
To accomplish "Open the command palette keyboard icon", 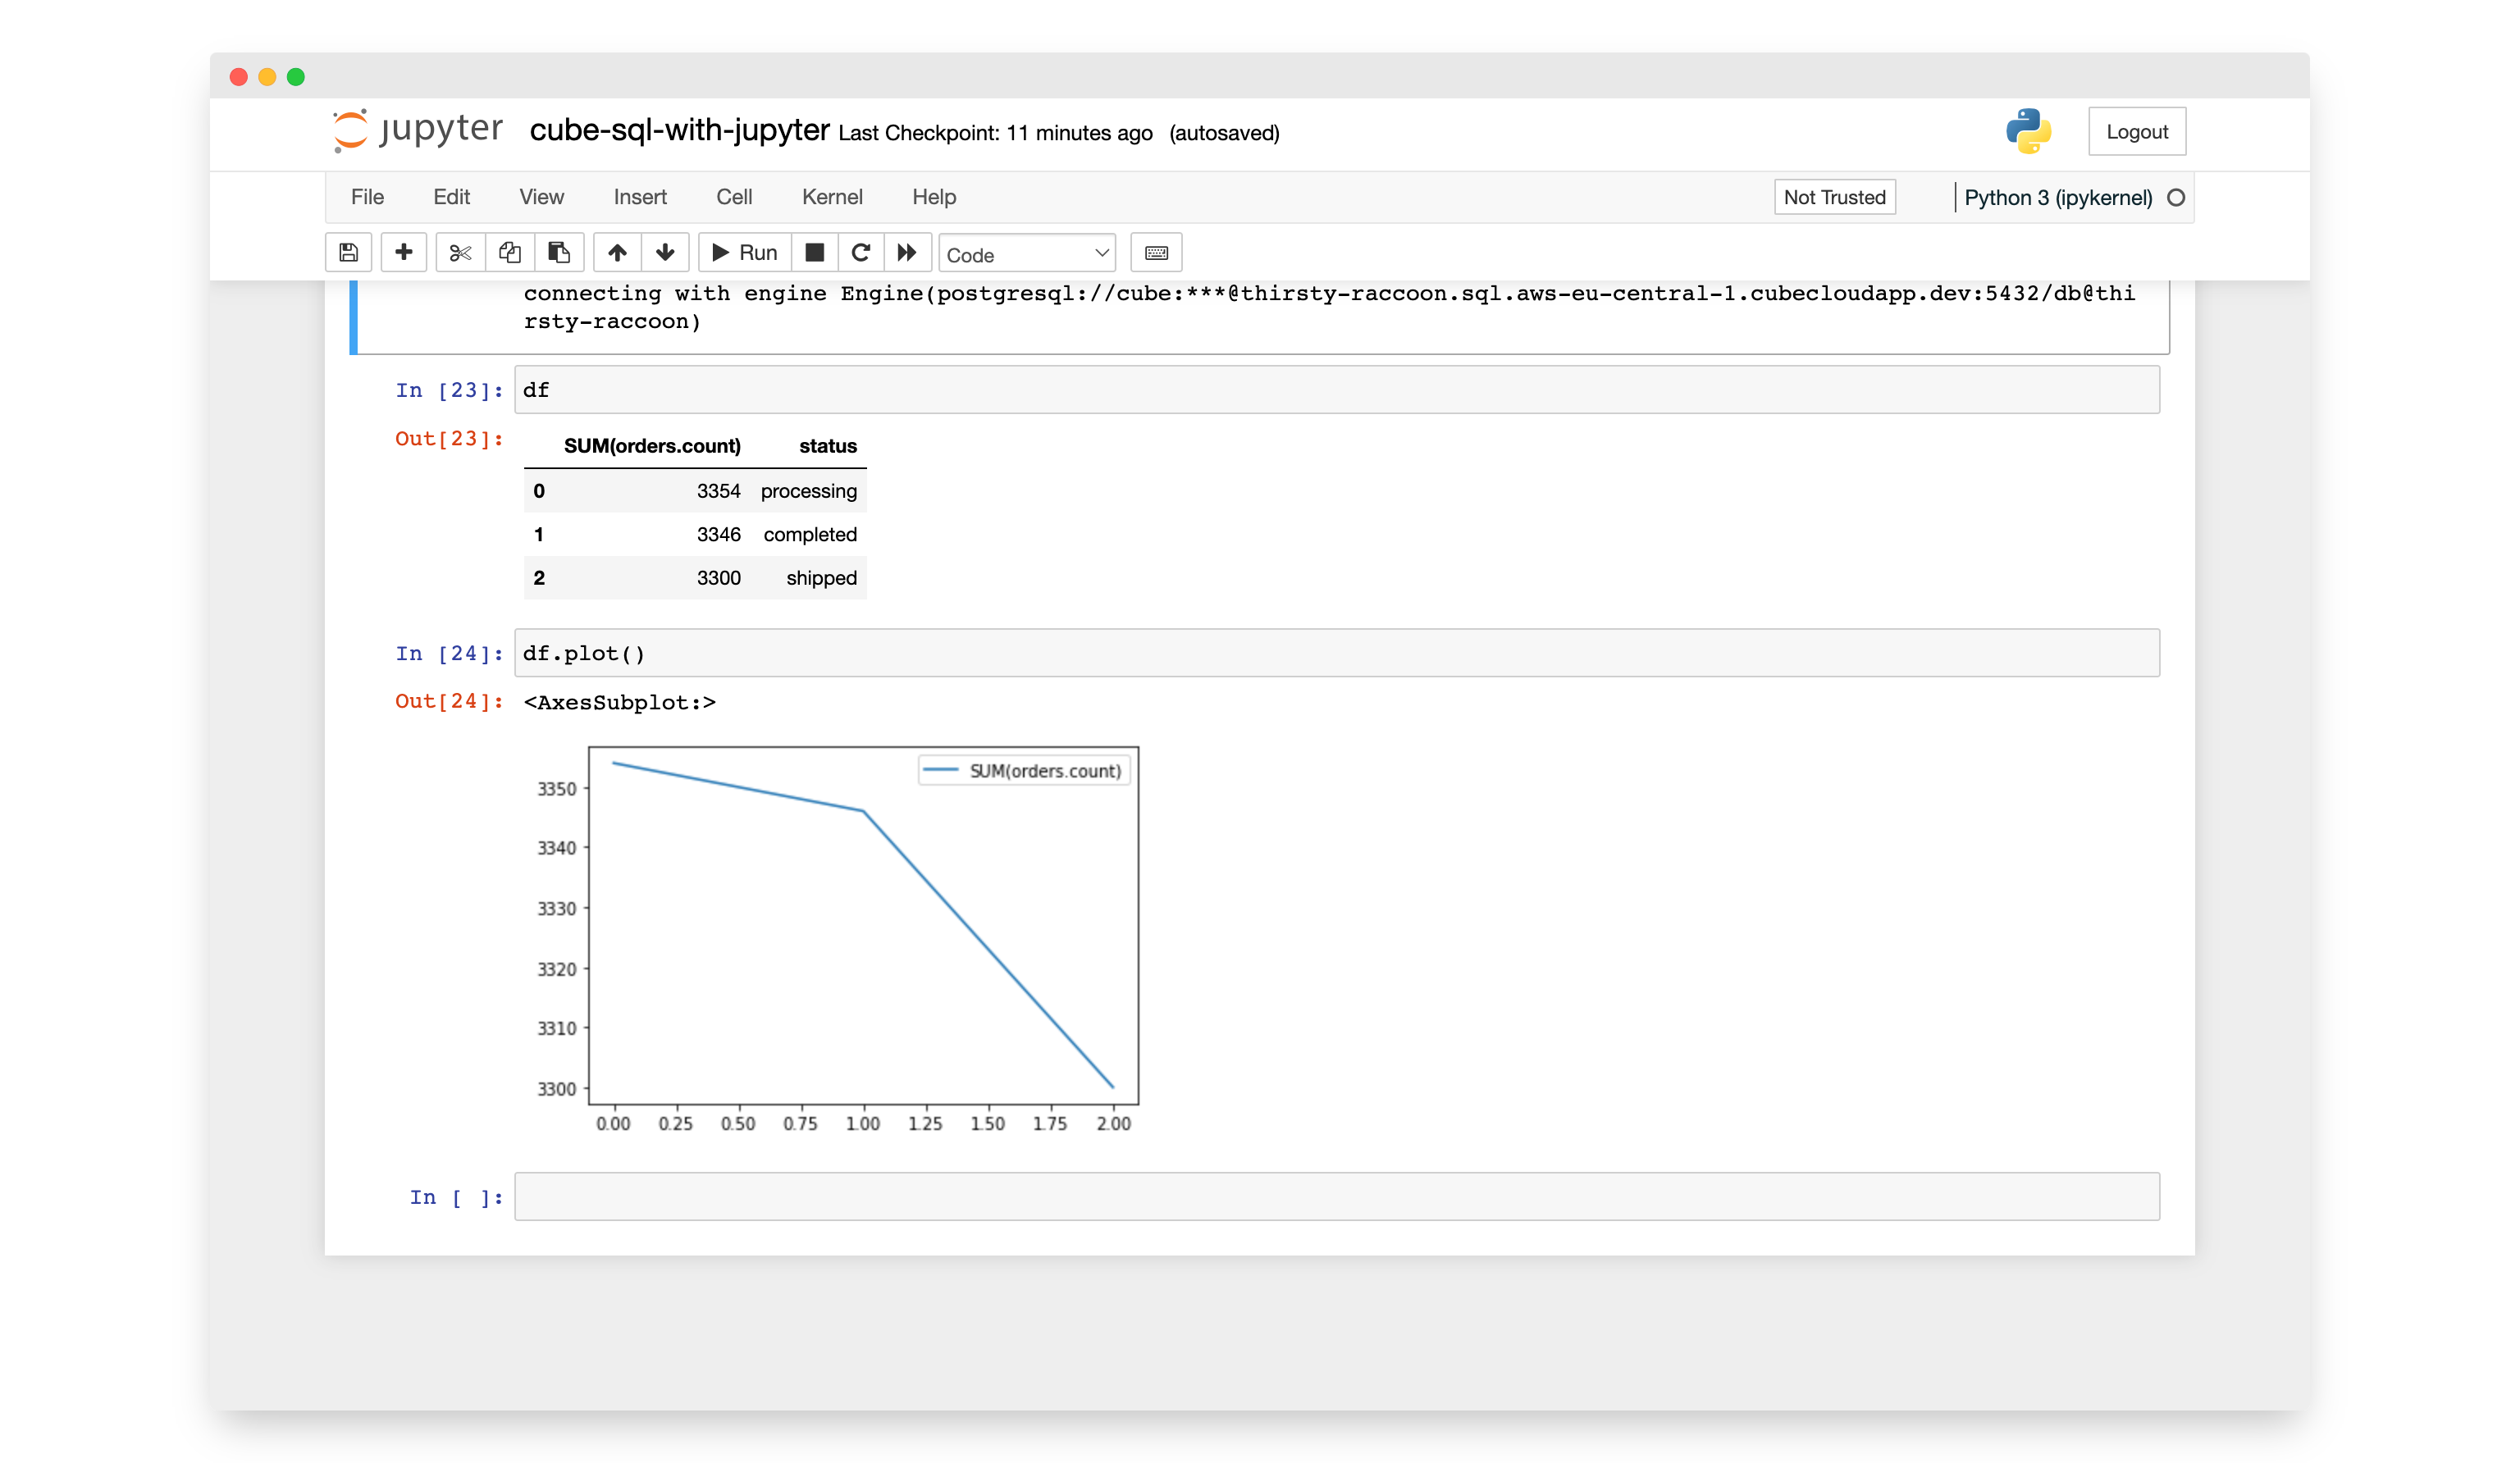I will point(1156,253).
